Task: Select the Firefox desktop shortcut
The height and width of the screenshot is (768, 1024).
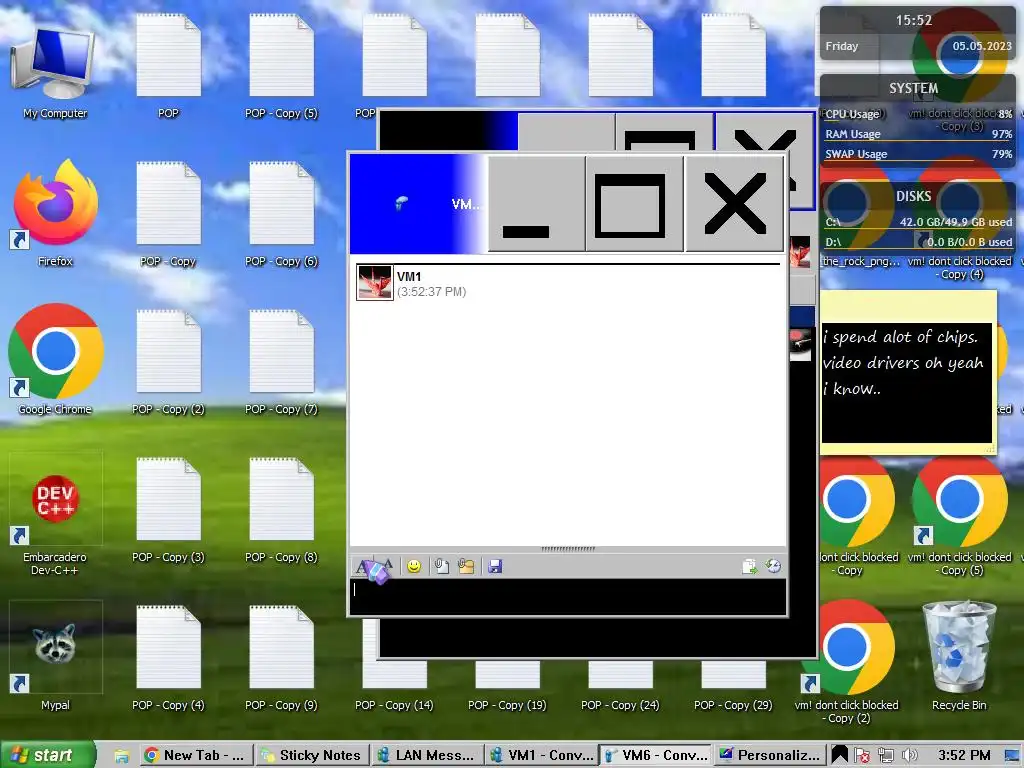Action: pos(55,214)
